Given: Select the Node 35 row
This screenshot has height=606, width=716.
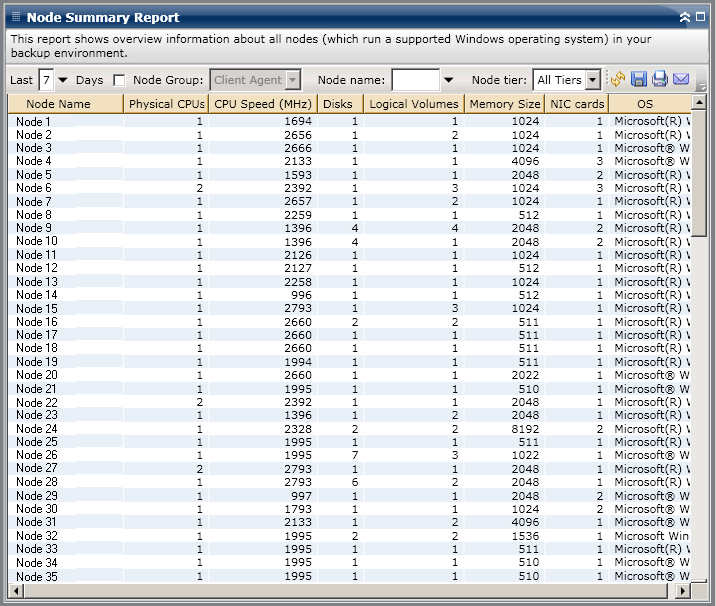Looking at the screenshot, I should coord(349,576).
